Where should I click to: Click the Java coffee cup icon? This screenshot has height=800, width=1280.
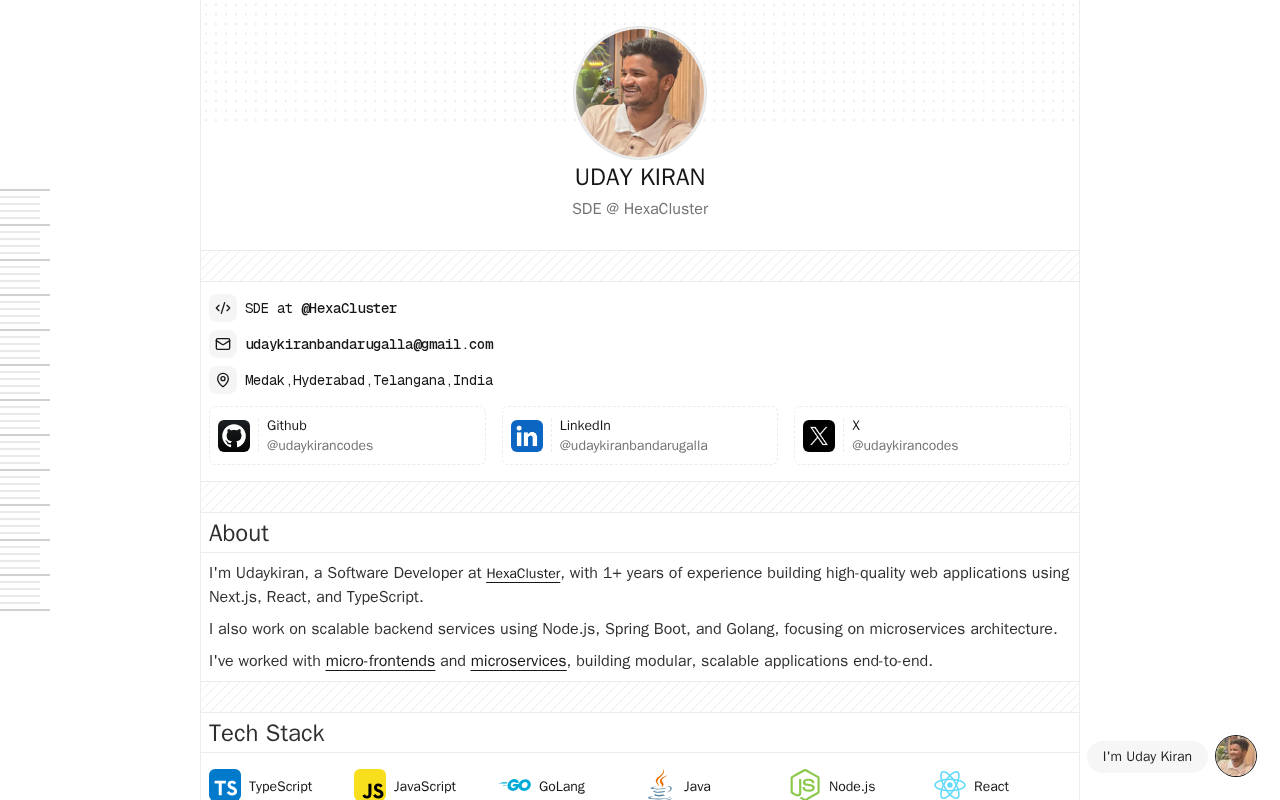pos(660,785)
